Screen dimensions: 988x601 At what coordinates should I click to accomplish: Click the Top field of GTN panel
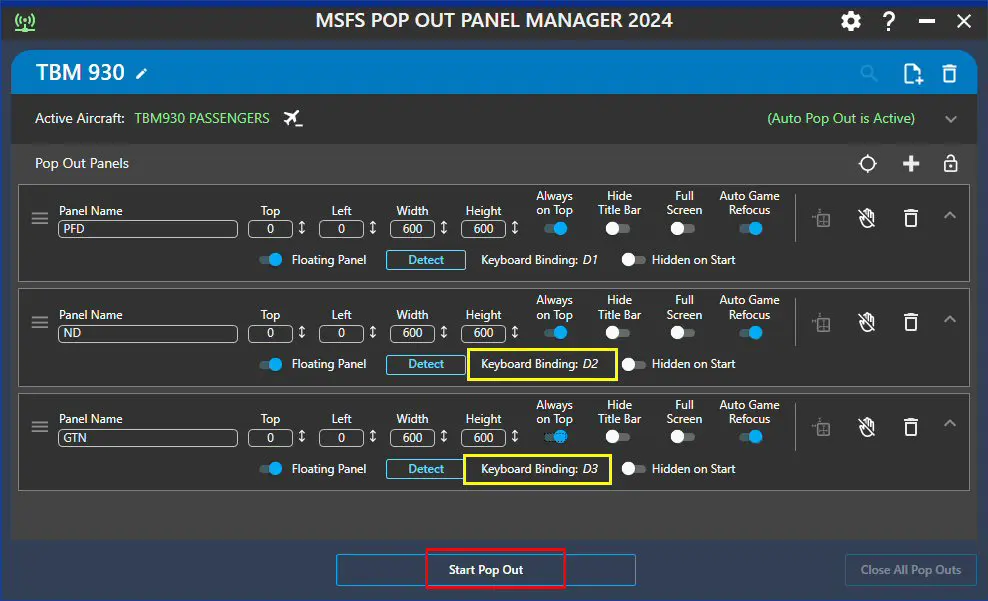click(270, 438)
